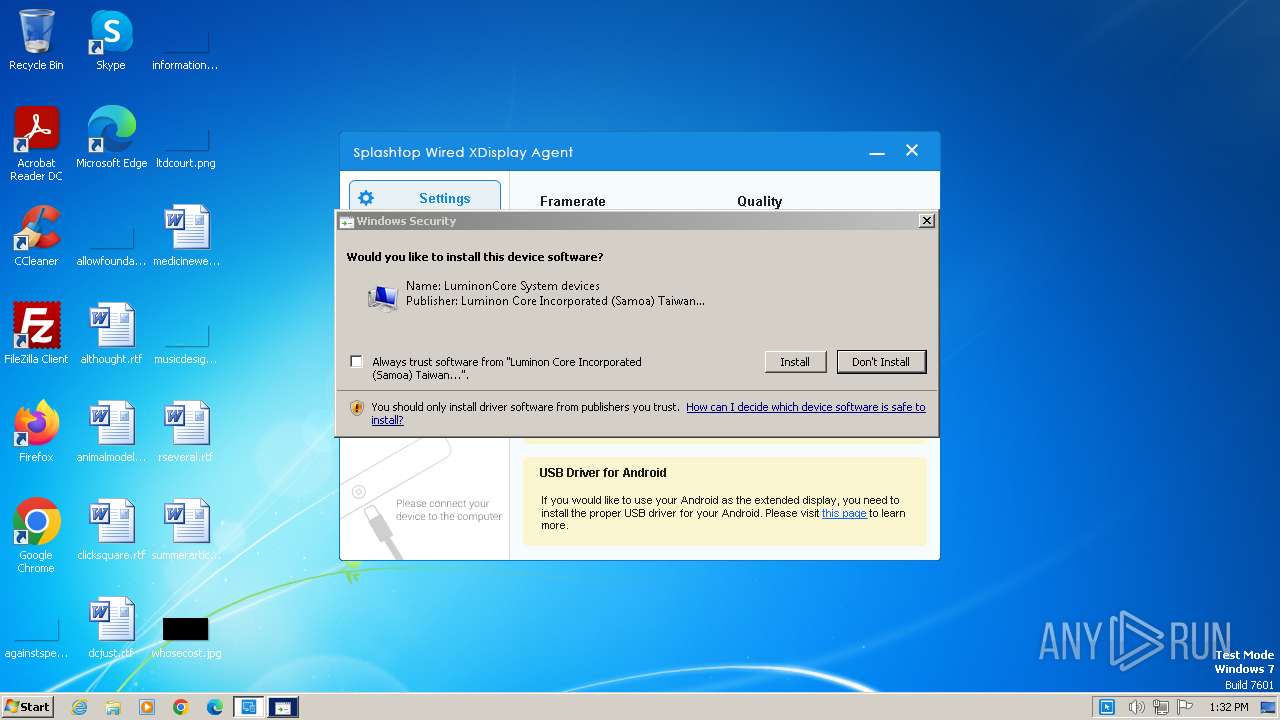This screenshot has width=1280, height=720.
Task: Close the Windows Security dialog
Action: [x=926, y=221]
